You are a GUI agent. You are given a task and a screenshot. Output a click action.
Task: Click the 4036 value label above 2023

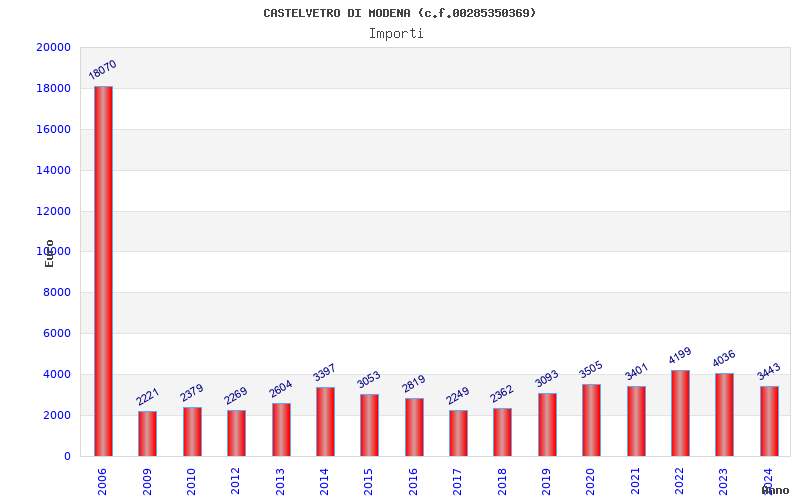click(723, 358)
